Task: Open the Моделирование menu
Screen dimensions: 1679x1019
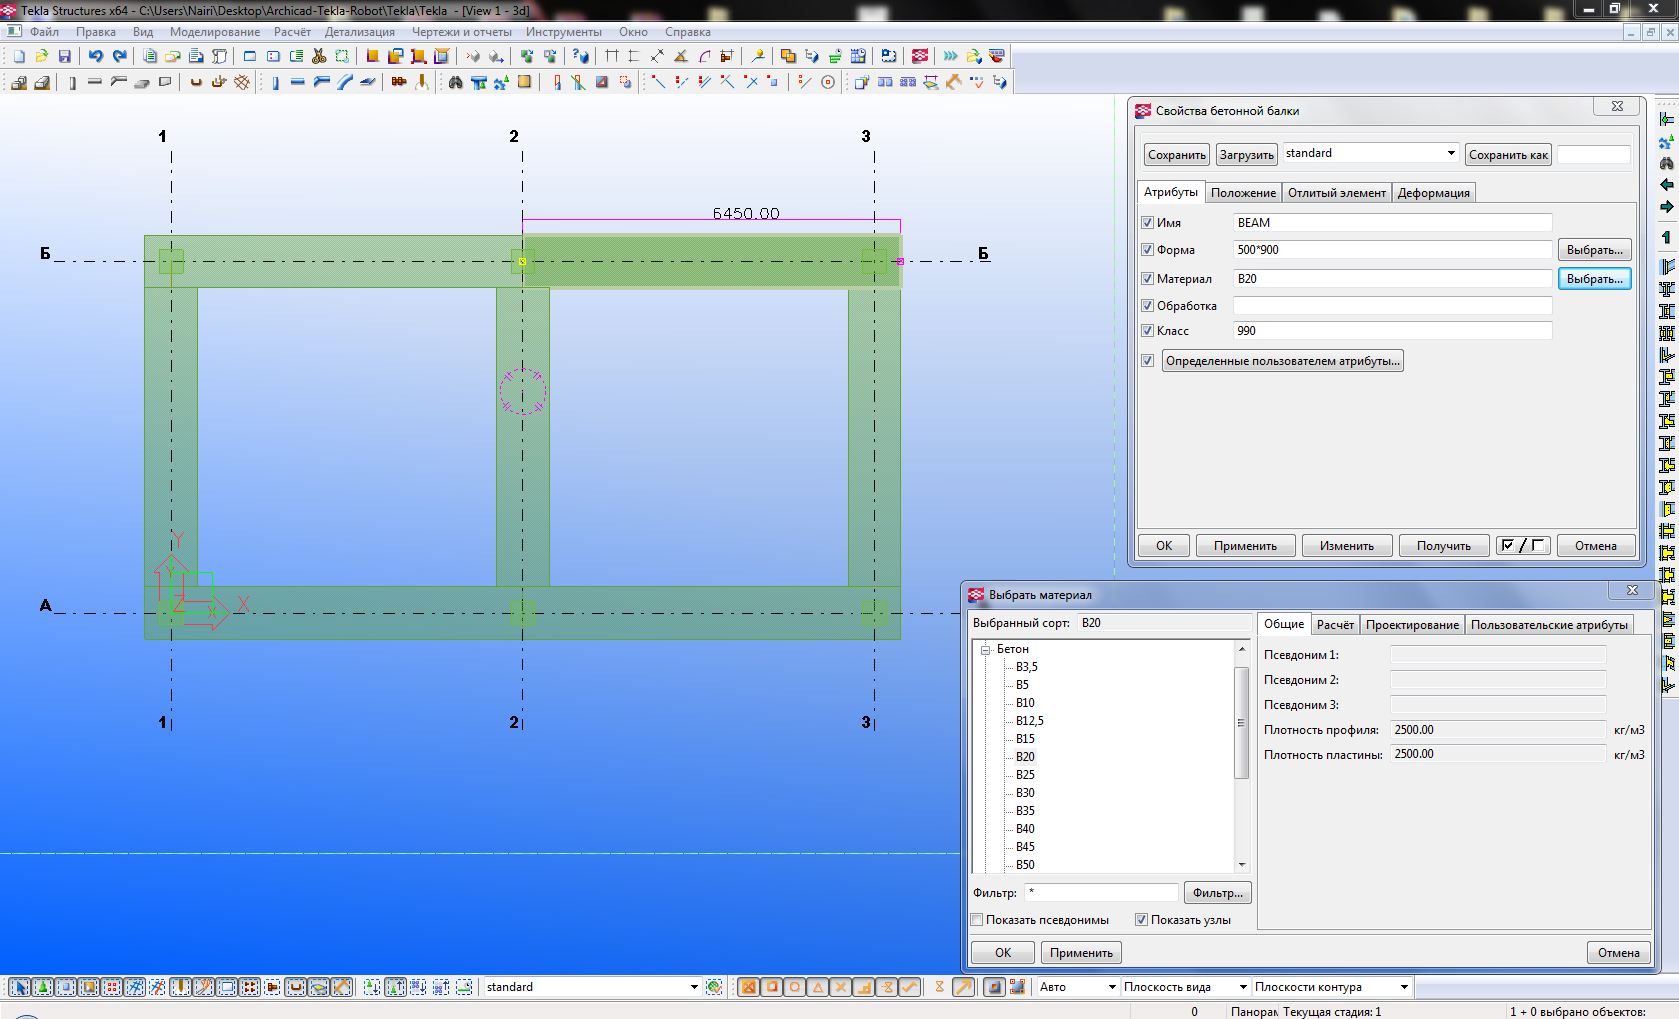Action: (x=214, y=32)
